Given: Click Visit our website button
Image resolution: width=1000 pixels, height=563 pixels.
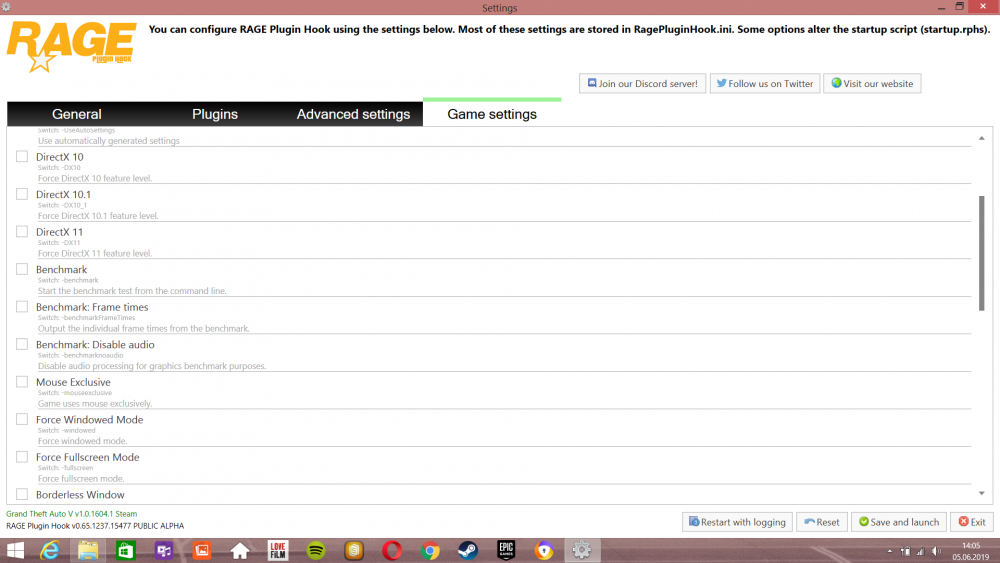Looking at the screenshot, I should click(x=872, y=84).
